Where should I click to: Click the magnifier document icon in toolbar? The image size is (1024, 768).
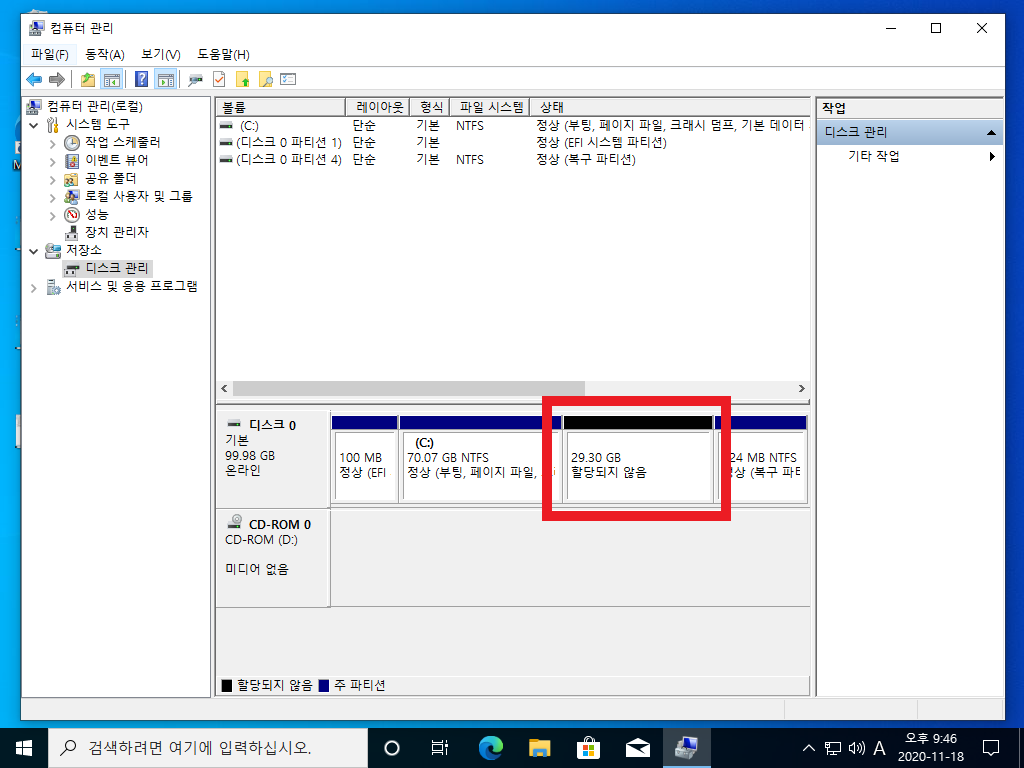pos(265,80)
